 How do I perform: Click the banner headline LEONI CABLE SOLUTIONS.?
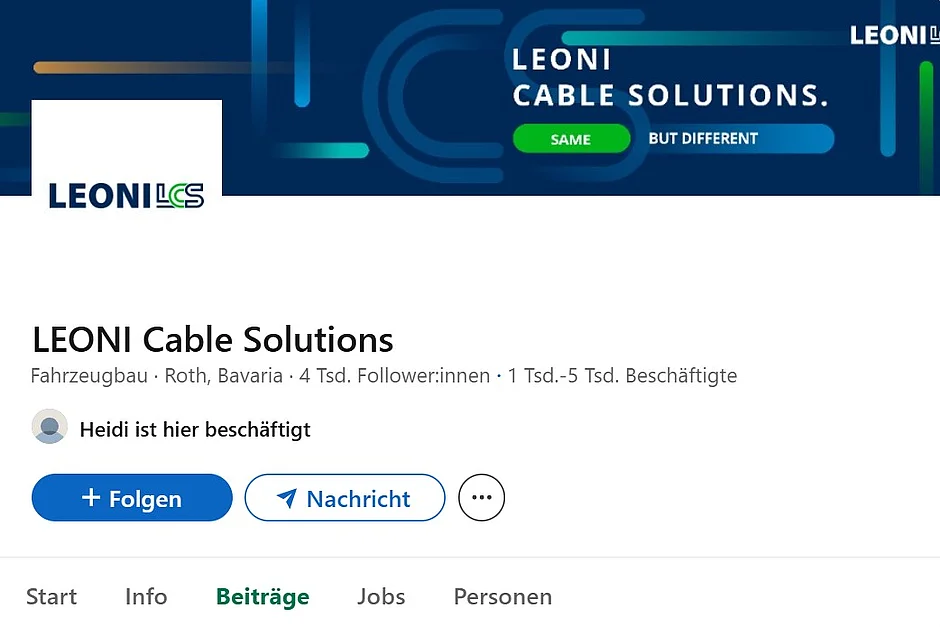pos(669,78)
